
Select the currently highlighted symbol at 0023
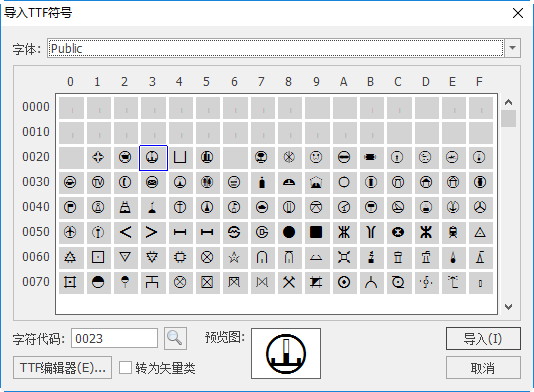(153, 158)
